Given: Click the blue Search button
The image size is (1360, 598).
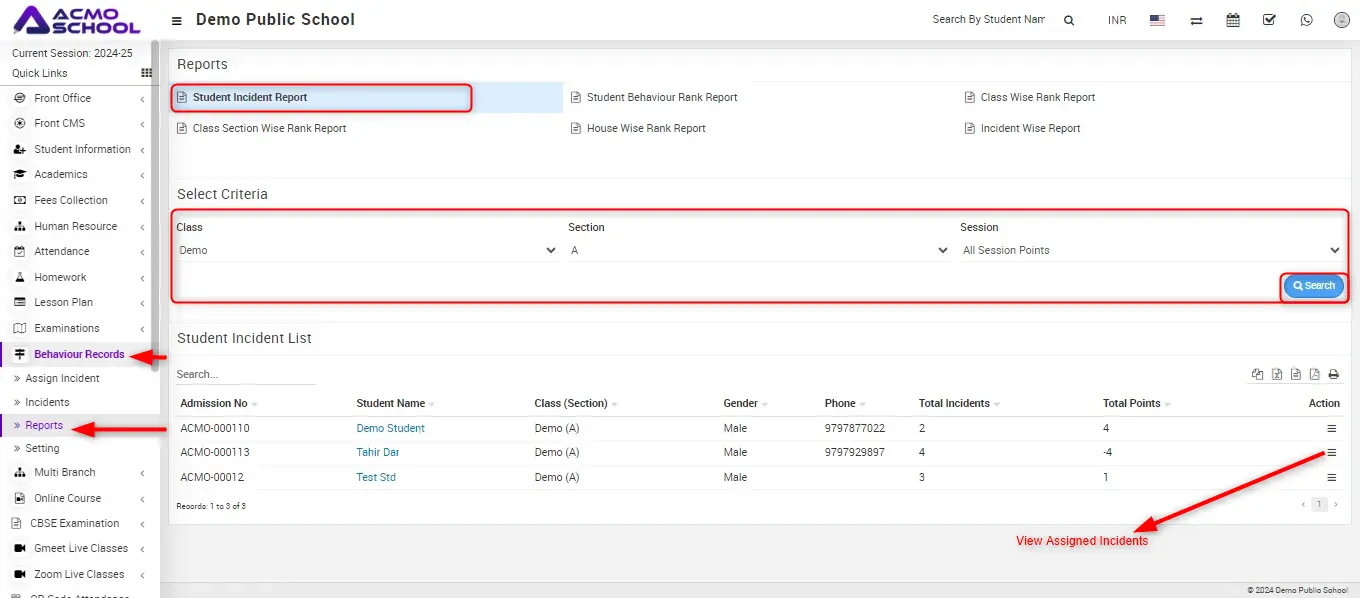Looking at the screenshot, I should coord(1313,286).
